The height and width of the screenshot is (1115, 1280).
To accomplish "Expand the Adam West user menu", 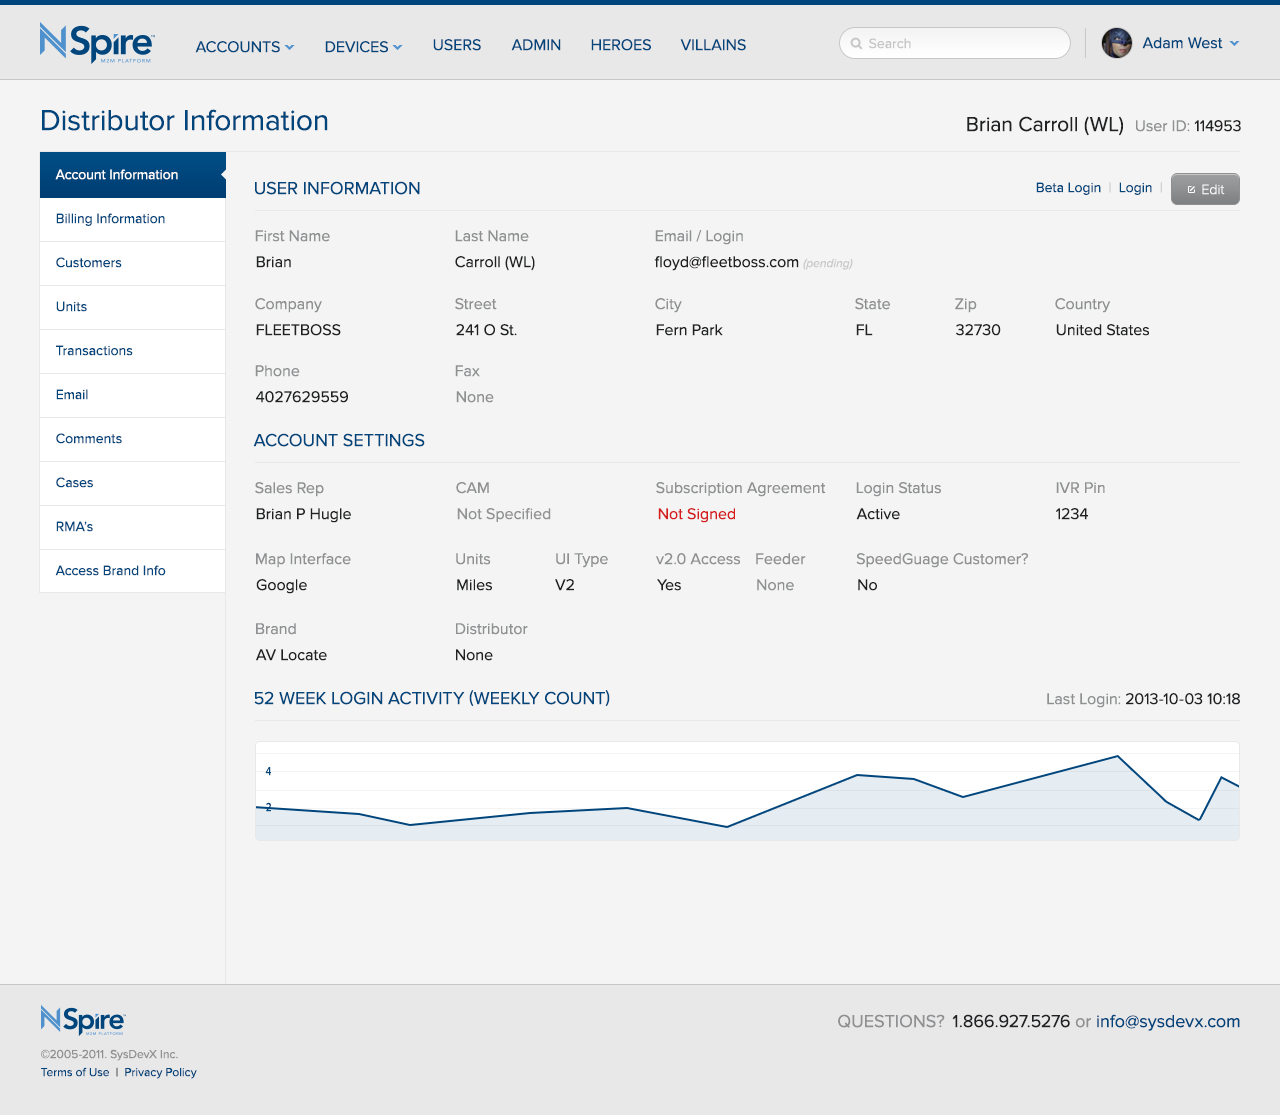I will click(x=1190, y=43).
